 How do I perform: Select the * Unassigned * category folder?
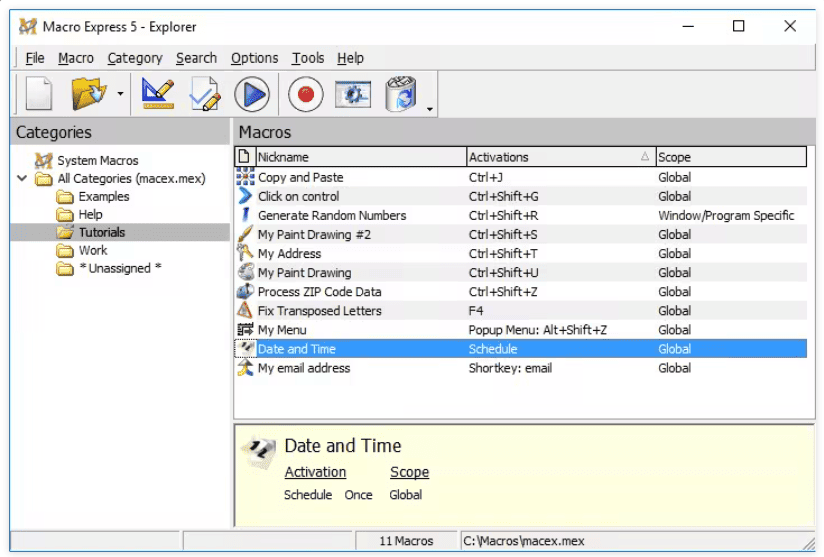120,268
